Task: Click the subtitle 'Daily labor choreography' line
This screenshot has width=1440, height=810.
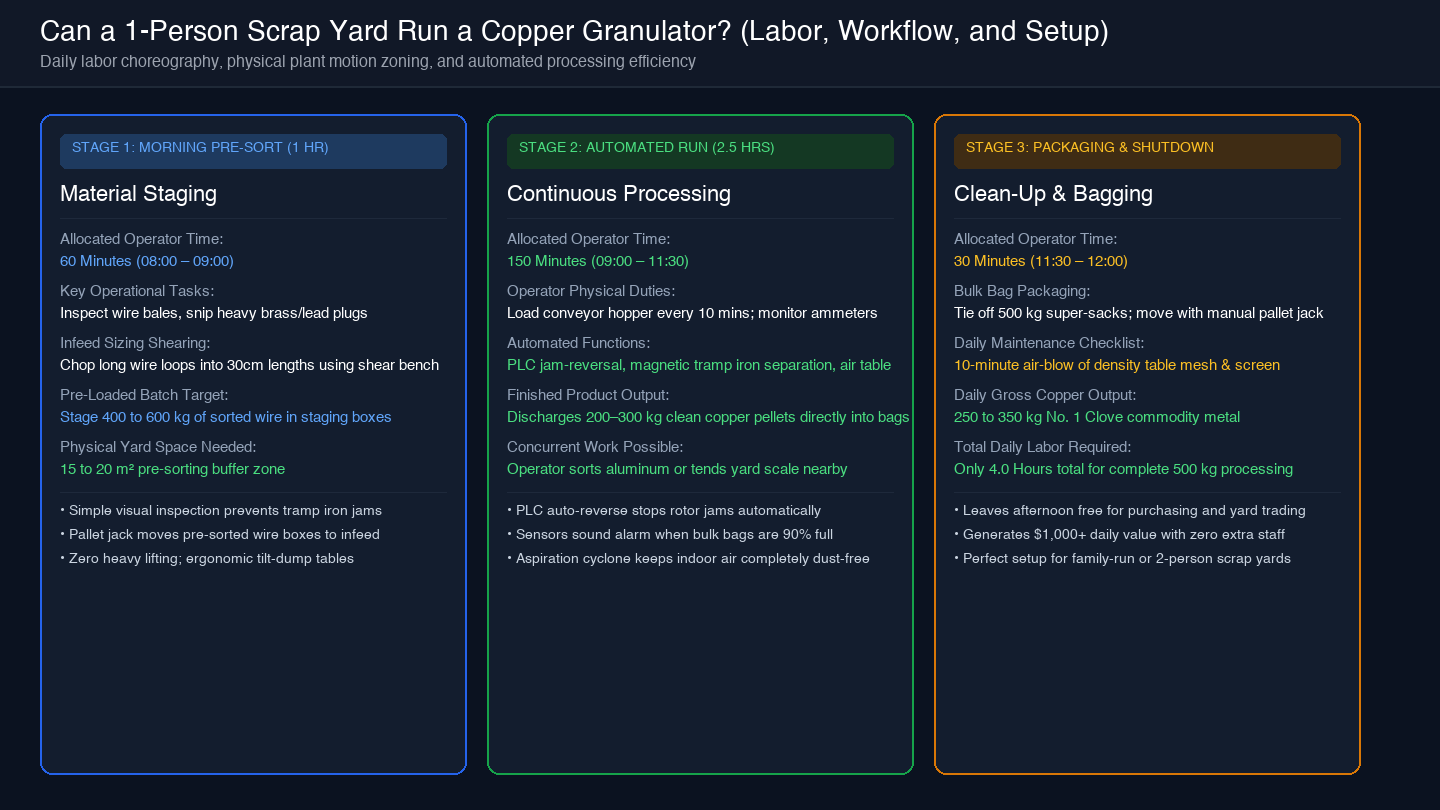Action: [x=368, y=62]
